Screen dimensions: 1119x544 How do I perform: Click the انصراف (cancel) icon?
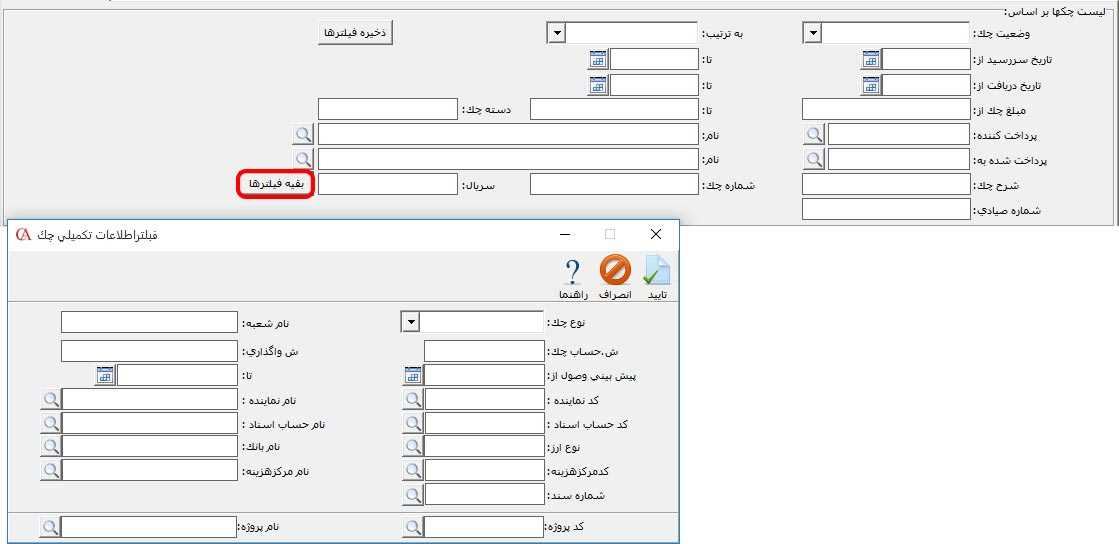click(x=615, y=272)
